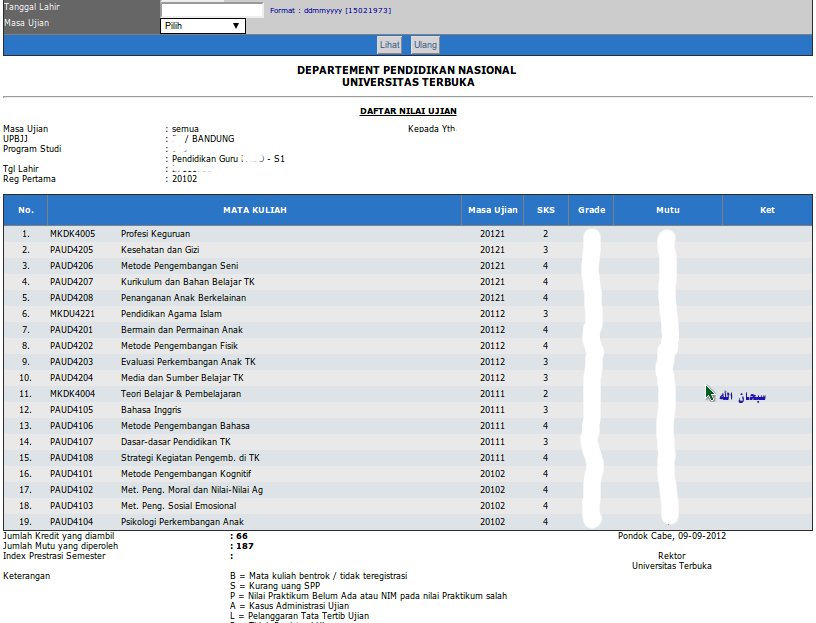Select 'Psikologi Perkembangan Anak' course name

tap(182, 522)
